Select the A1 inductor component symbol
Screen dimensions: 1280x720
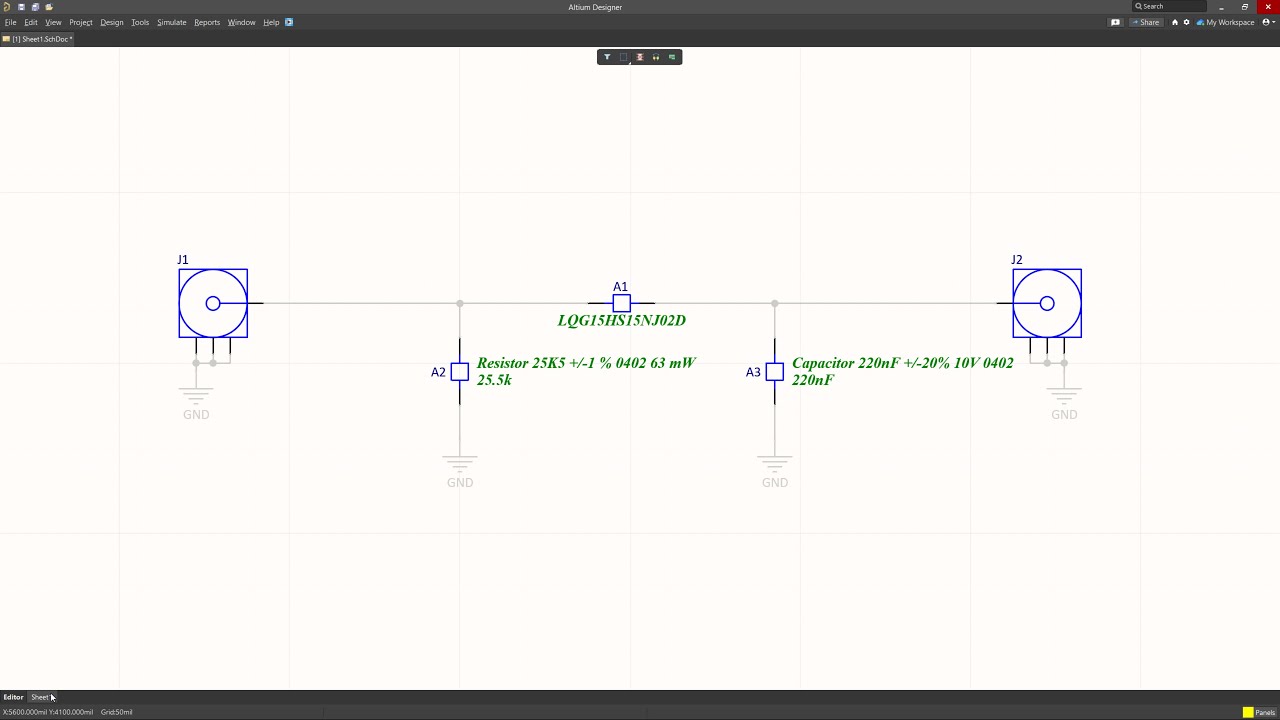click(621, 303)
